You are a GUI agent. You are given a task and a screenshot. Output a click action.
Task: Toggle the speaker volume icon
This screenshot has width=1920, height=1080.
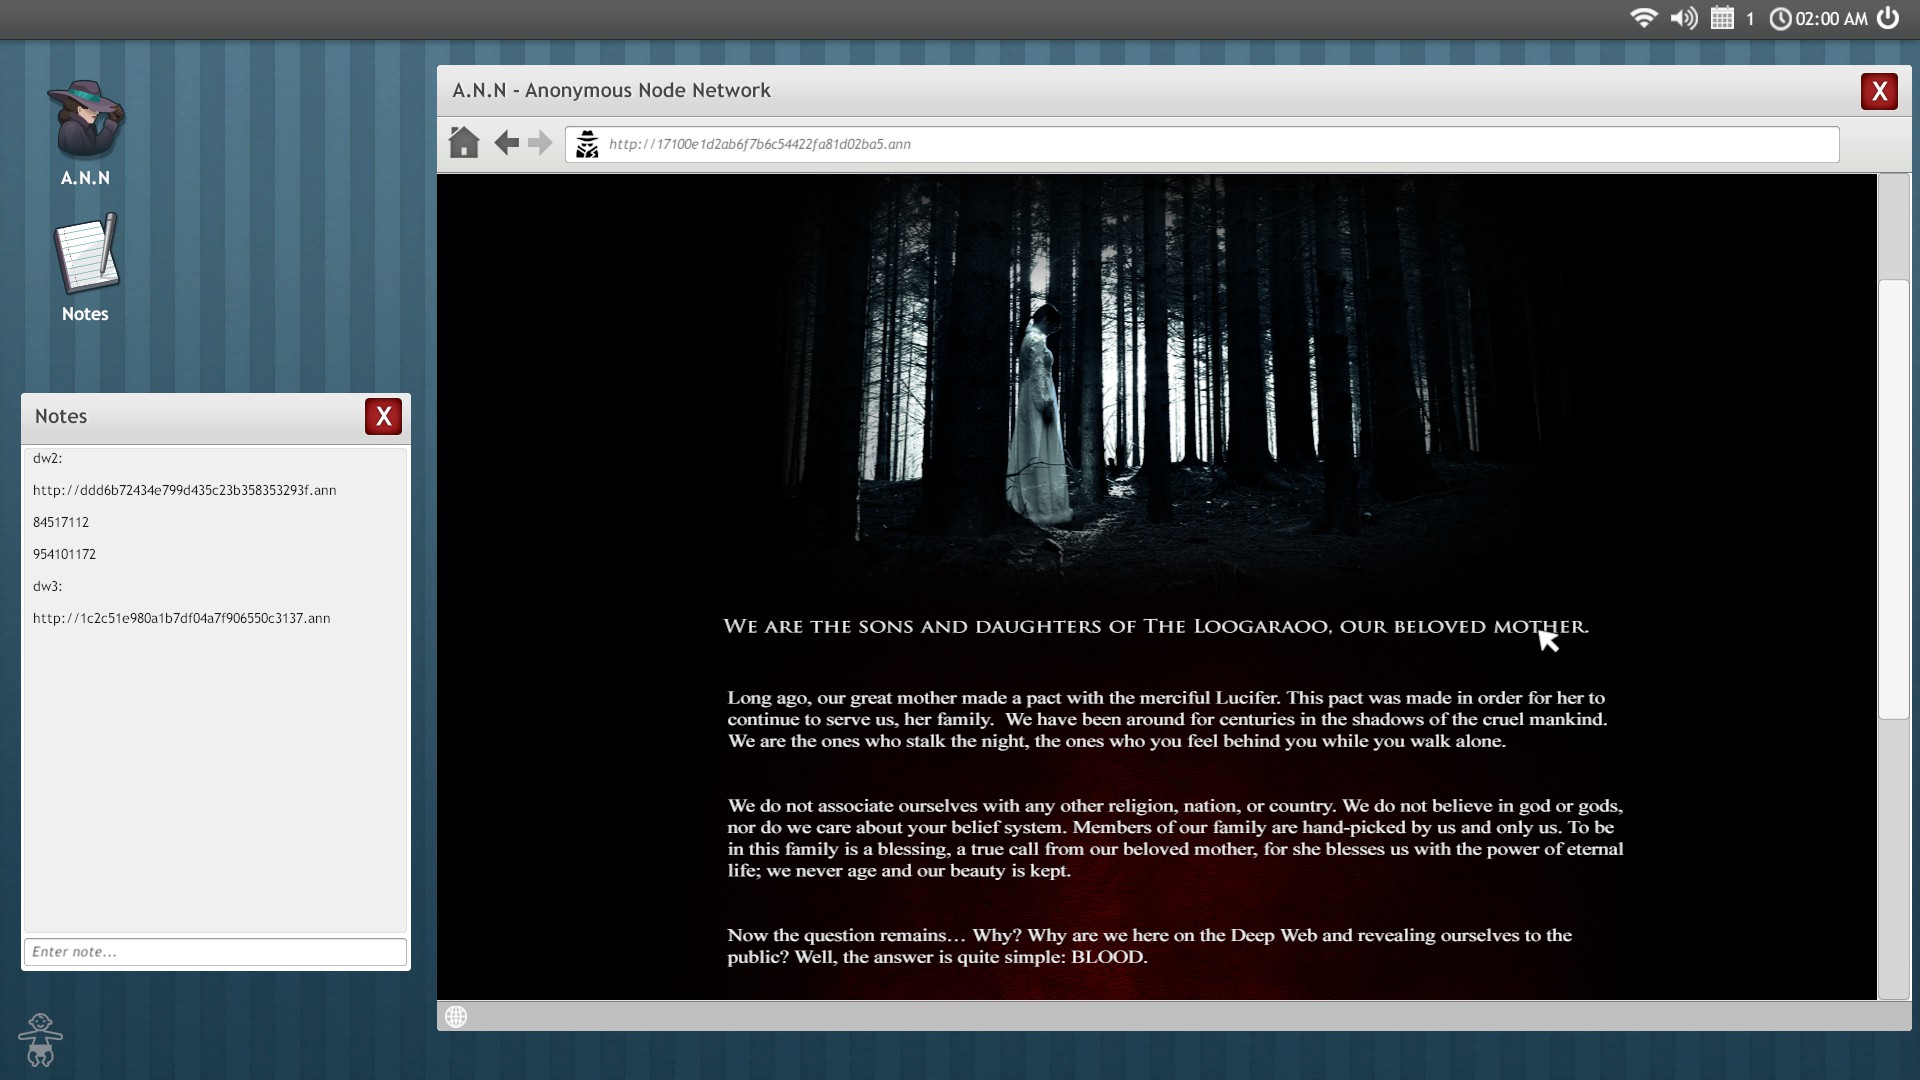point(1684,18)
